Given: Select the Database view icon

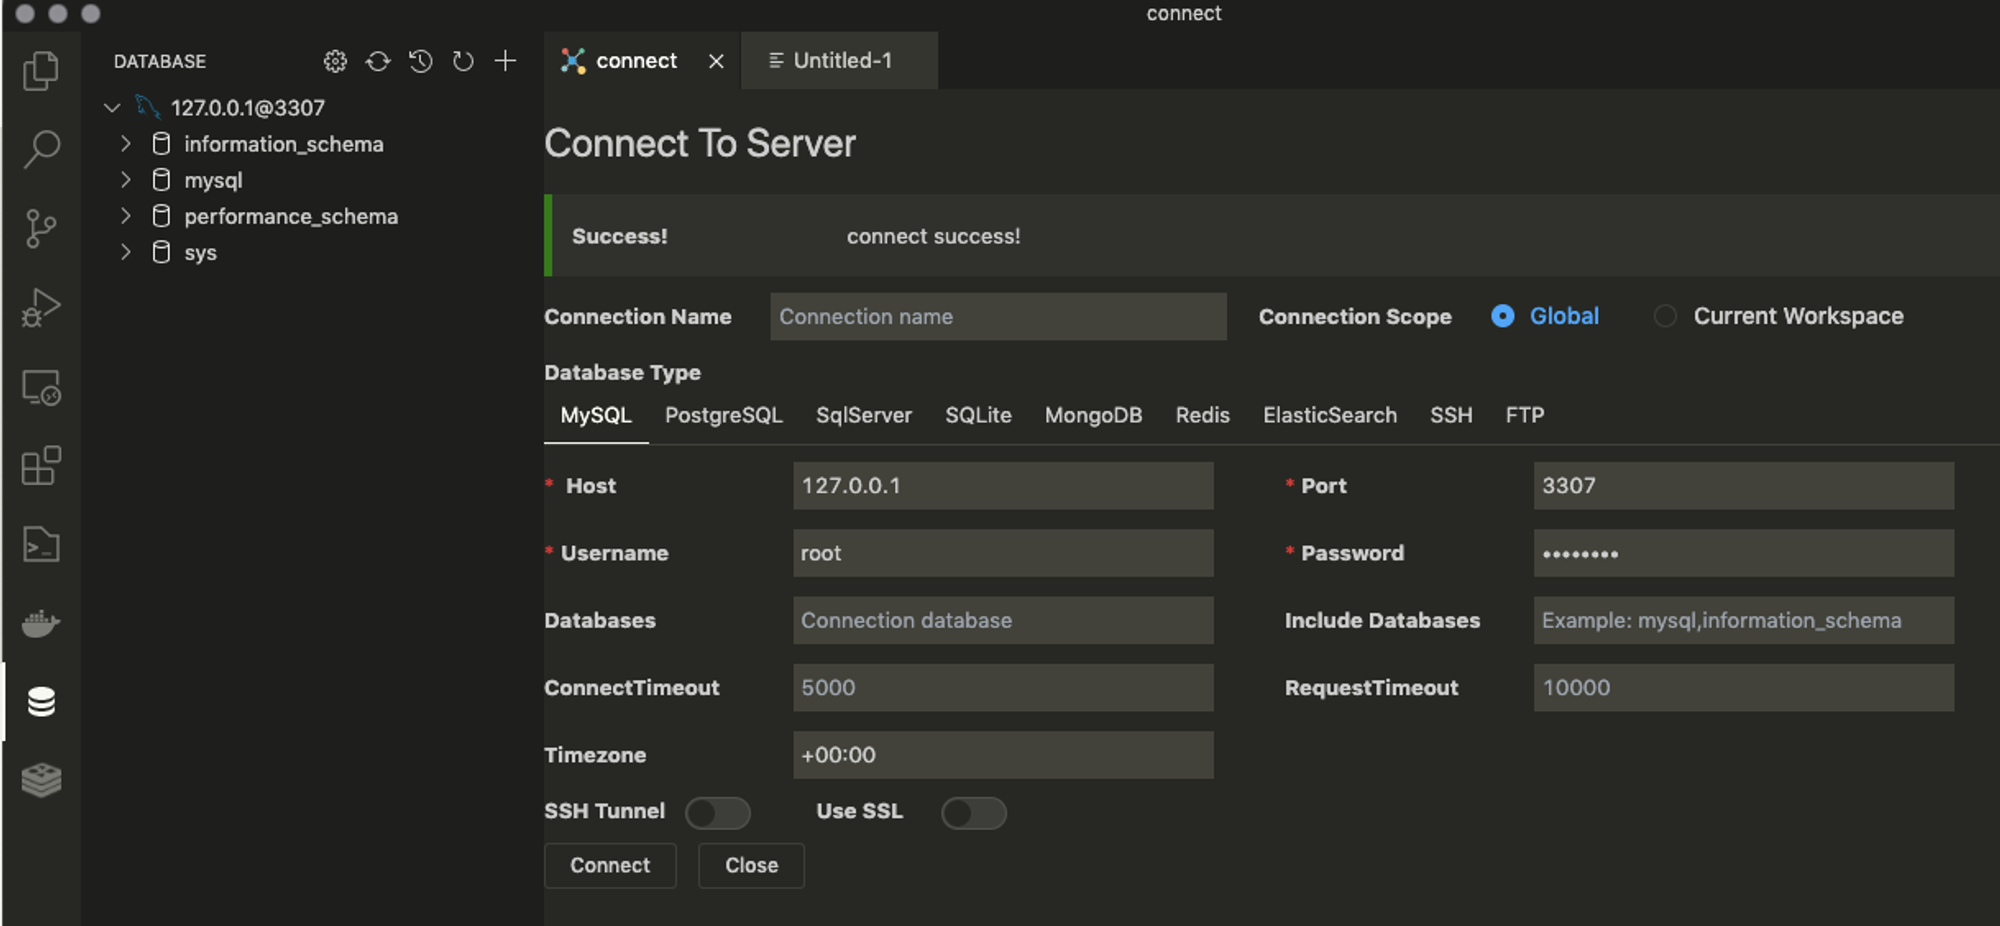Looking at the screenshot, I should point(41,702).
